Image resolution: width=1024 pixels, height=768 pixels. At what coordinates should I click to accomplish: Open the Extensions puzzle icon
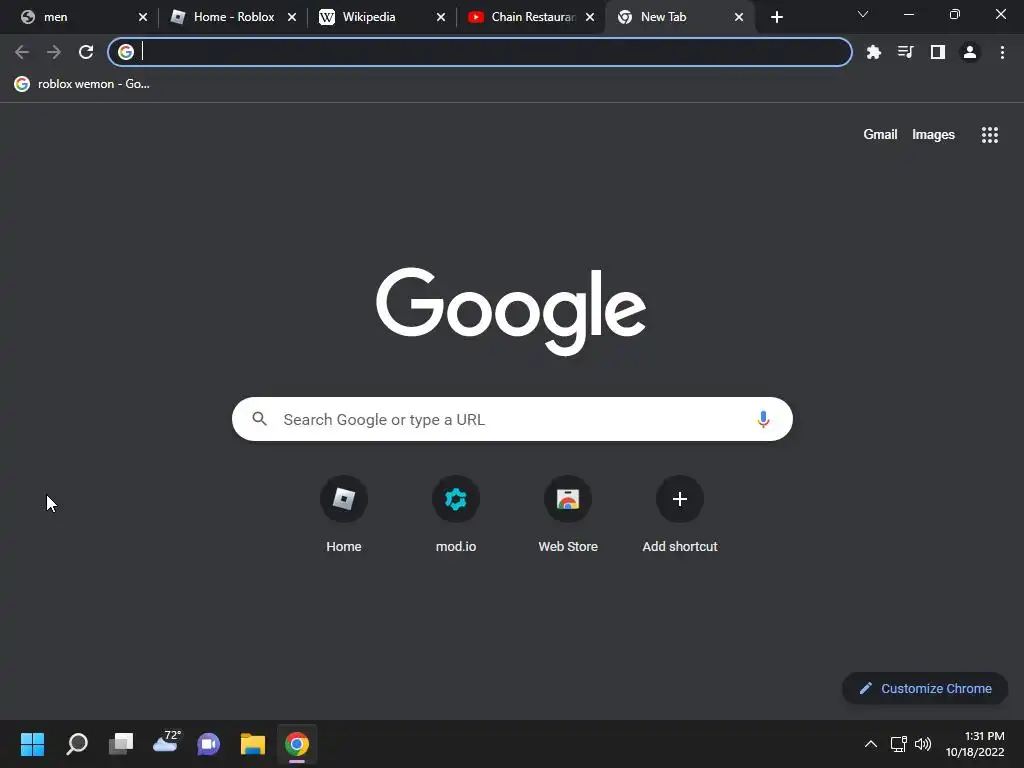point(874,52)
